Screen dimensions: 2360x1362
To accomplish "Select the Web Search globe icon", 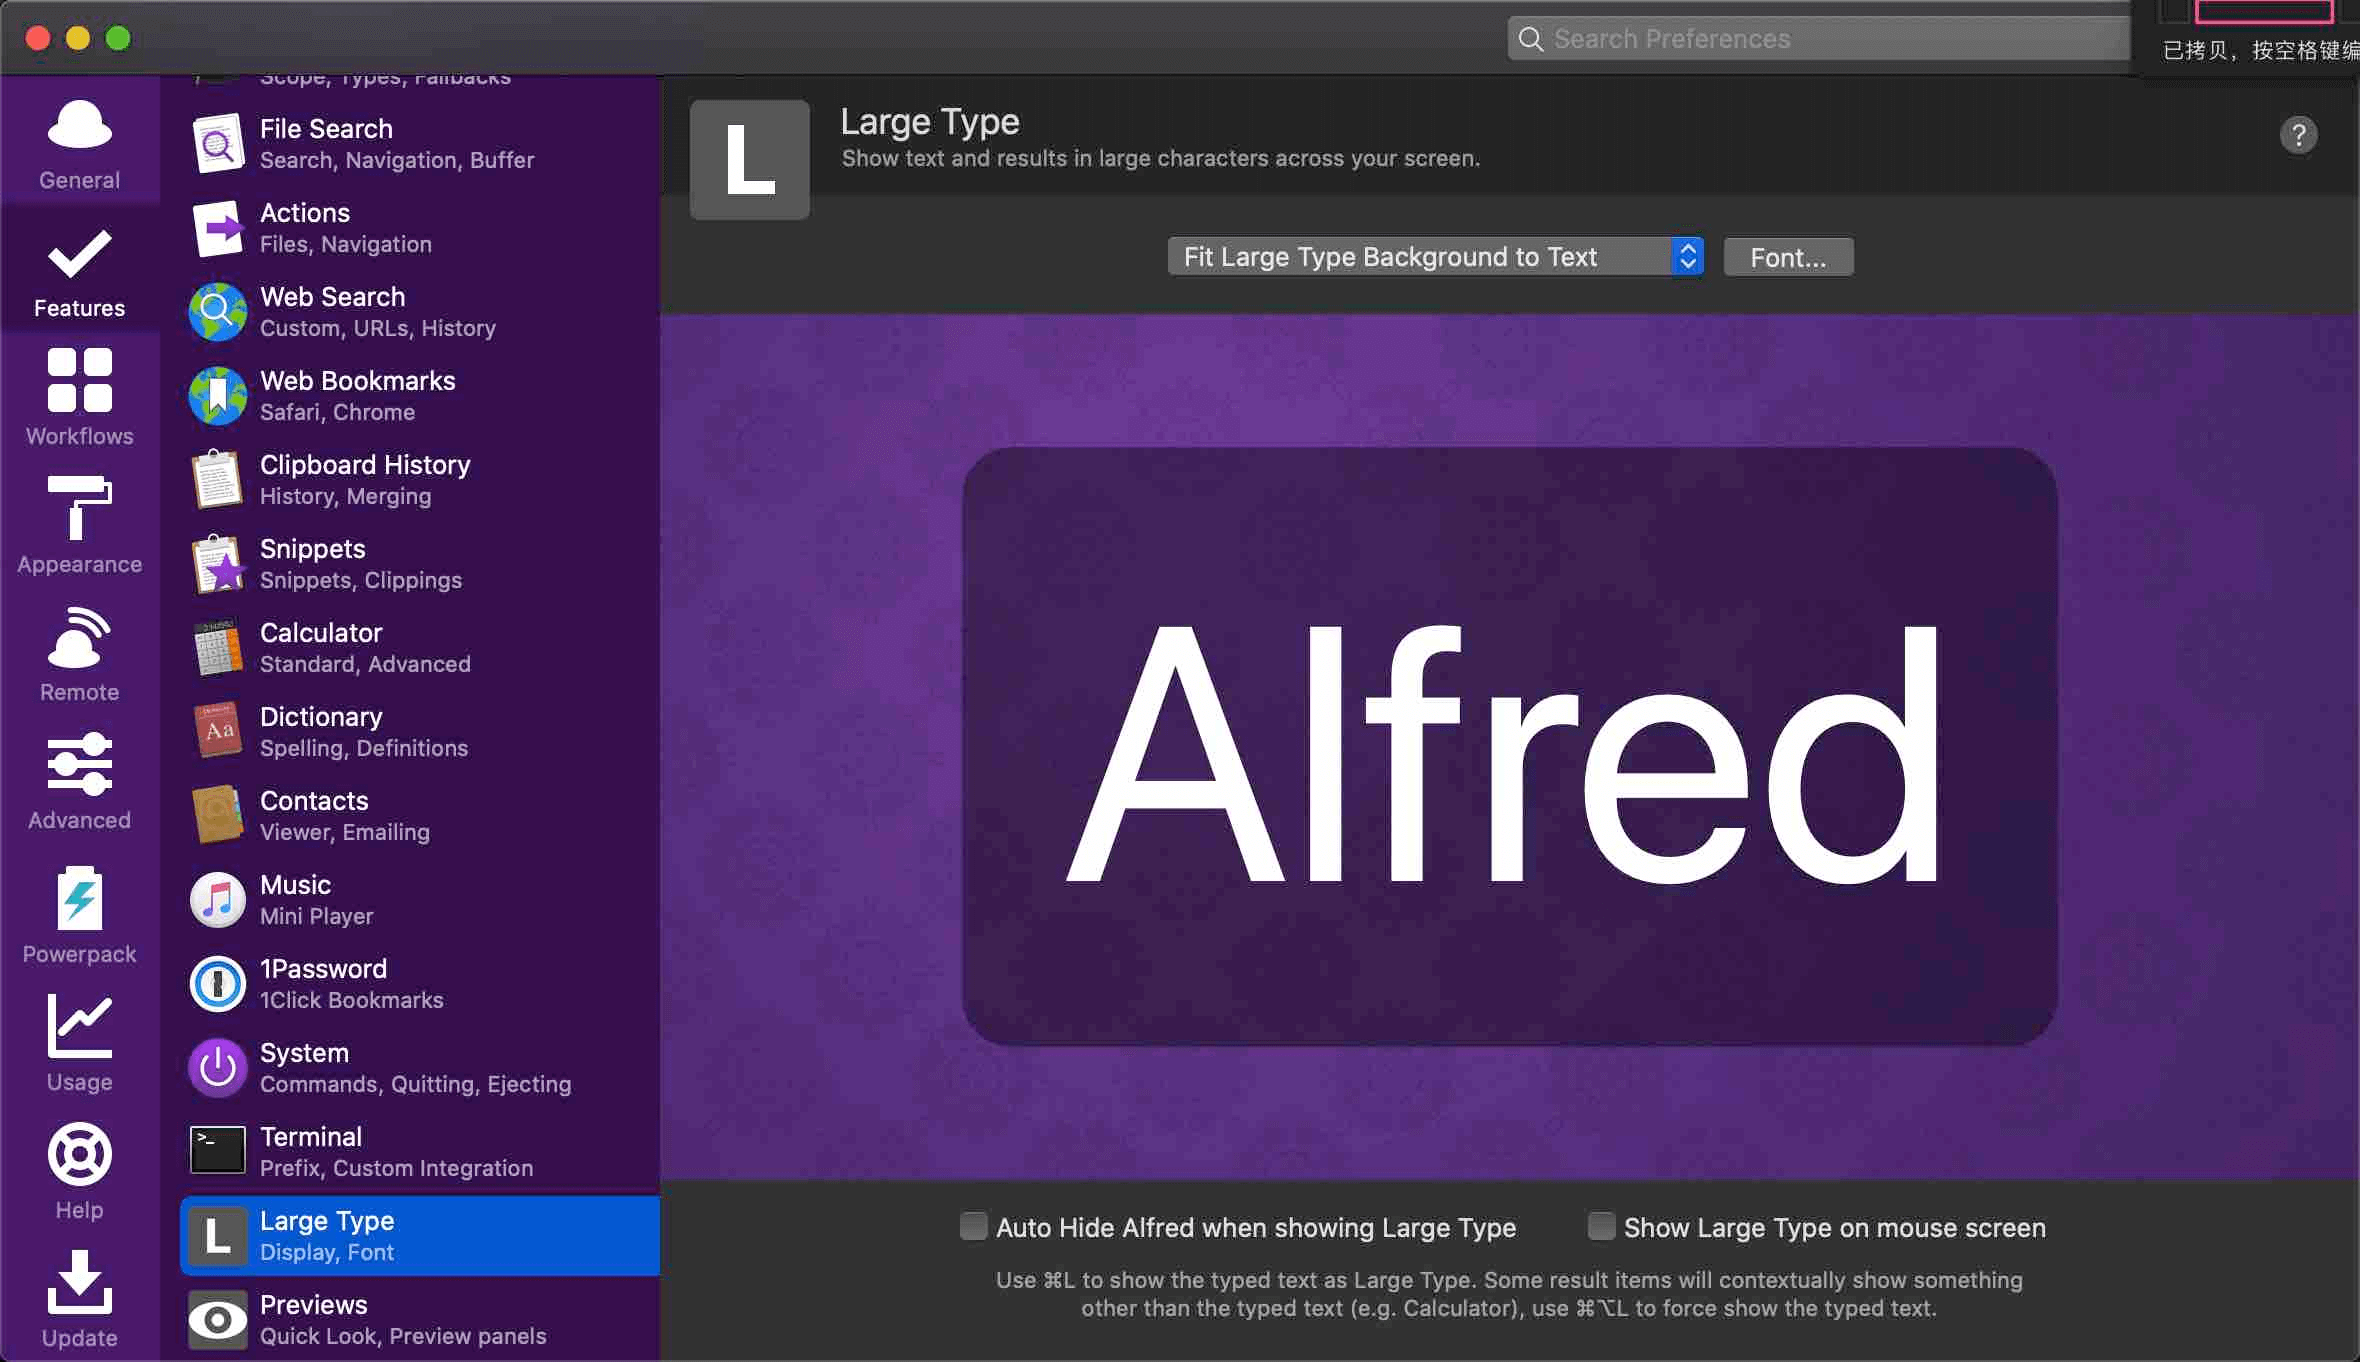I will (218, 312).
